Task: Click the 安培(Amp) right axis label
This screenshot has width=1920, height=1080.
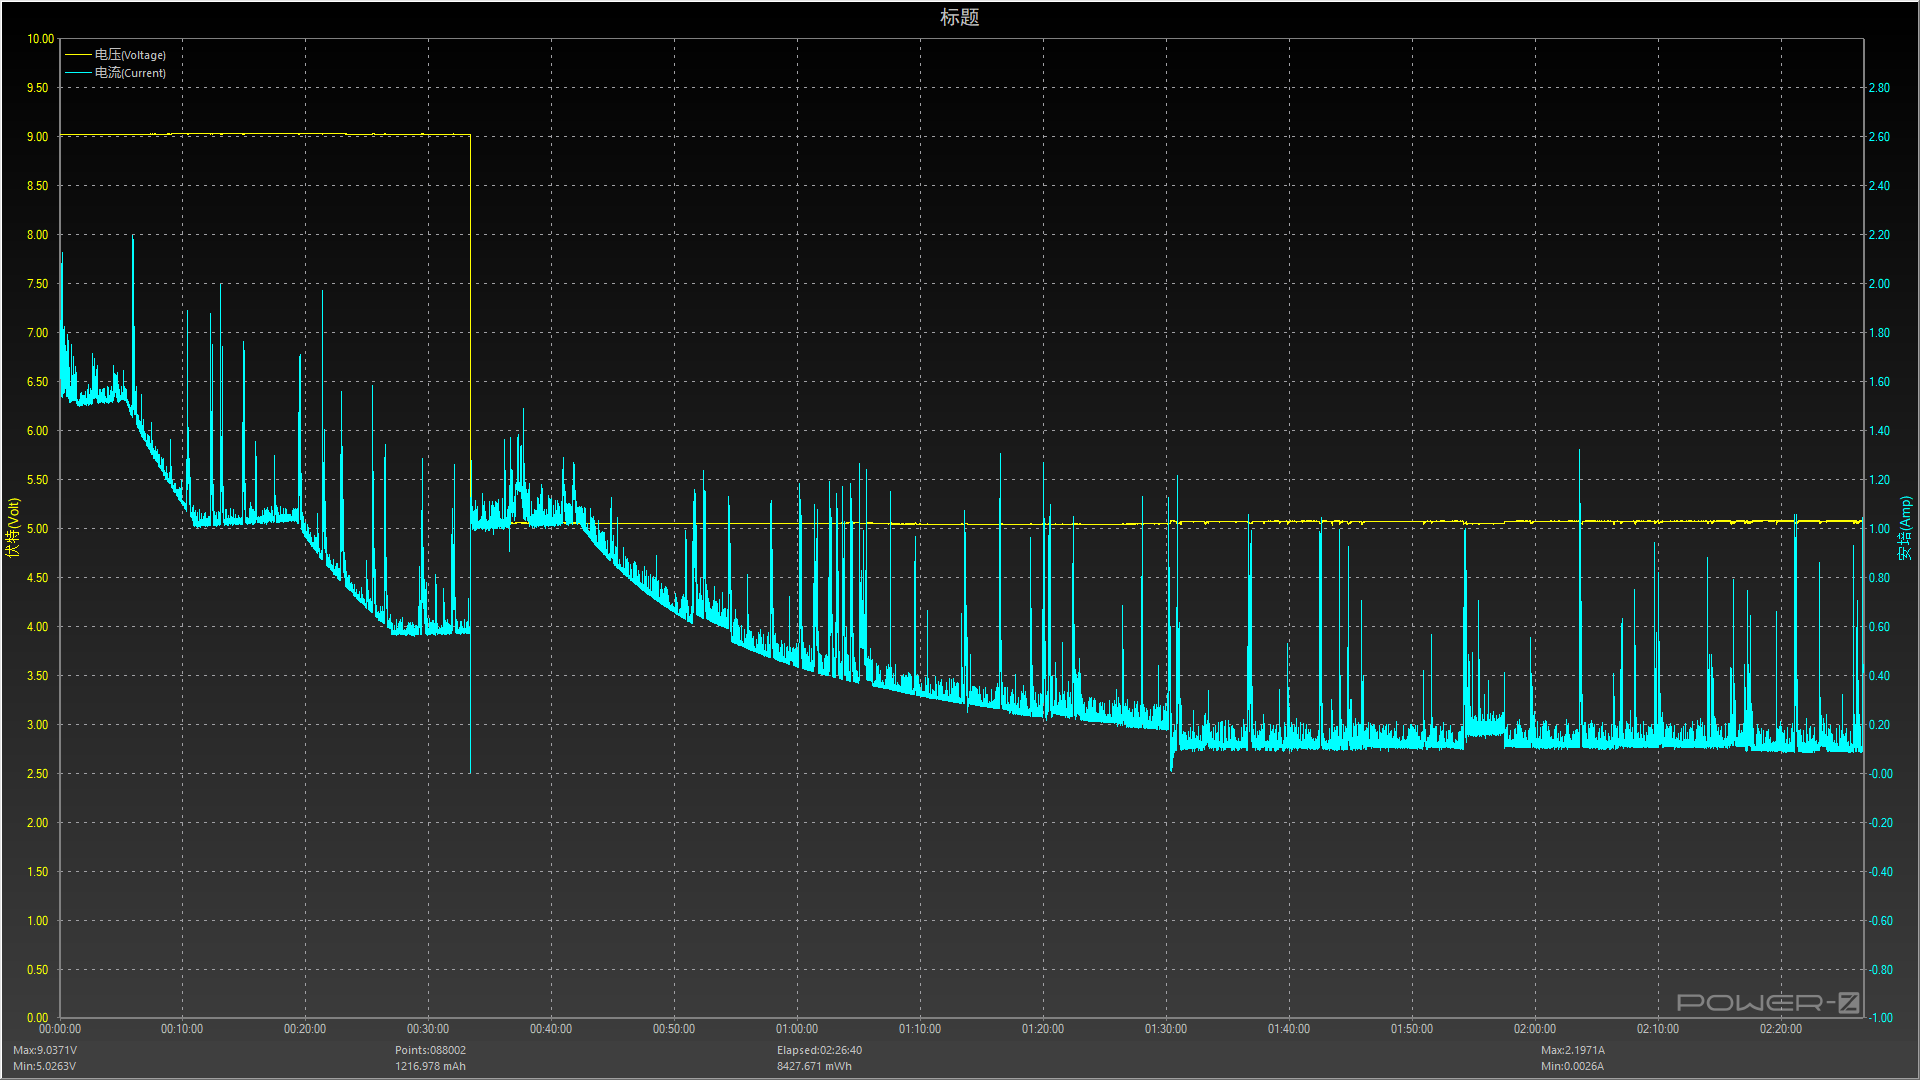Action: [x=1905, y=527]
